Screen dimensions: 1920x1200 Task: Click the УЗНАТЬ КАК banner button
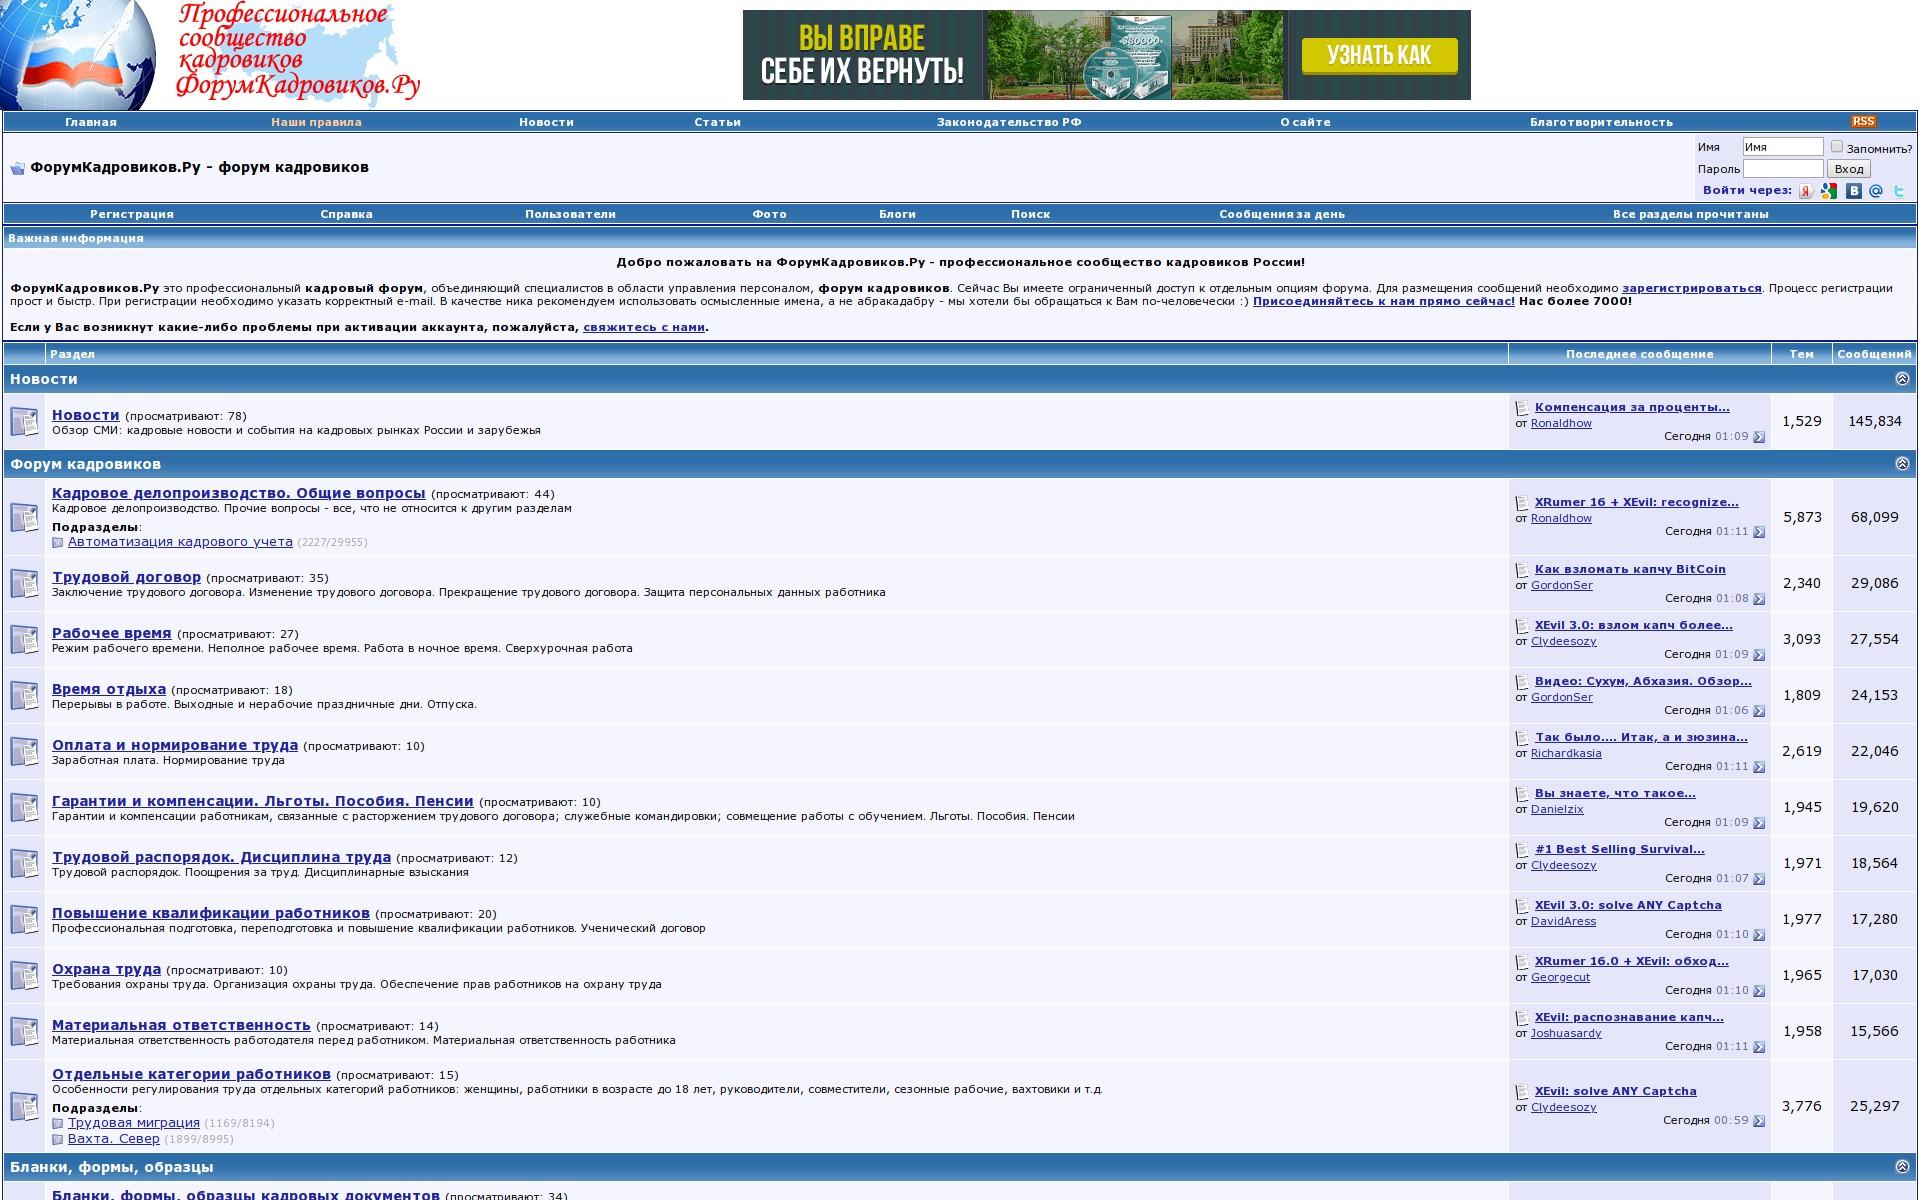coord(1378,55)
